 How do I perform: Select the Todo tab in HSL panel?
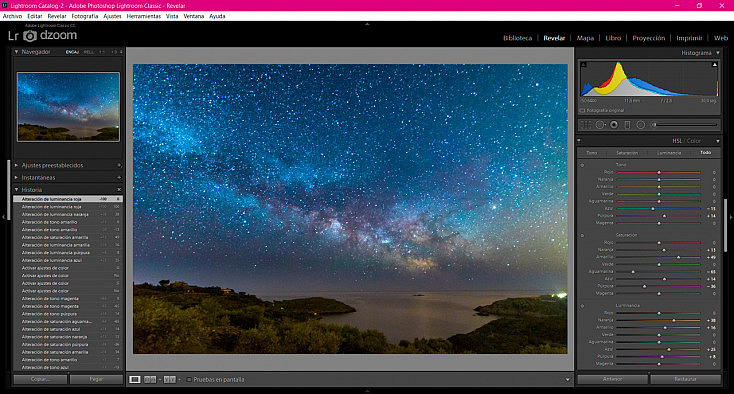tap(705, 153)
